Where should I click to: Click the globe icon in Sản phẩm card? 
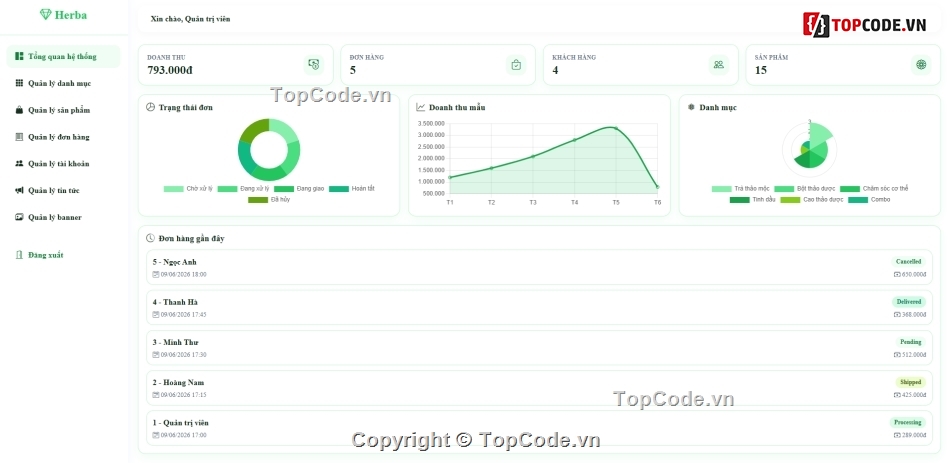tap(921, 65)
